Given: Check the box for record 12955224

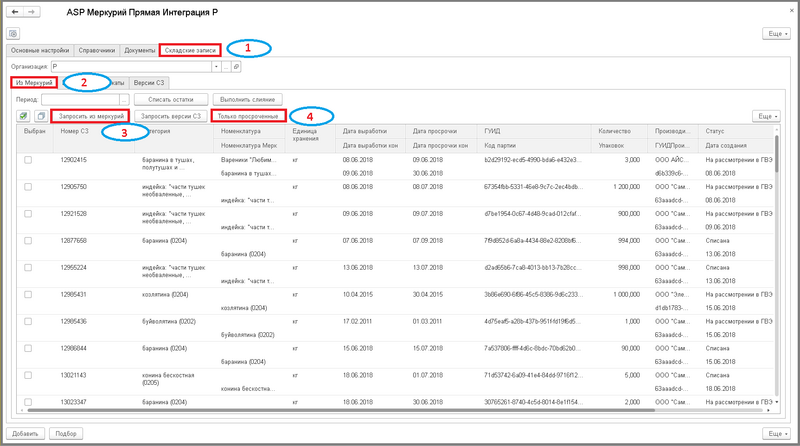Looking at the screenshot, I should click(28, 267).
